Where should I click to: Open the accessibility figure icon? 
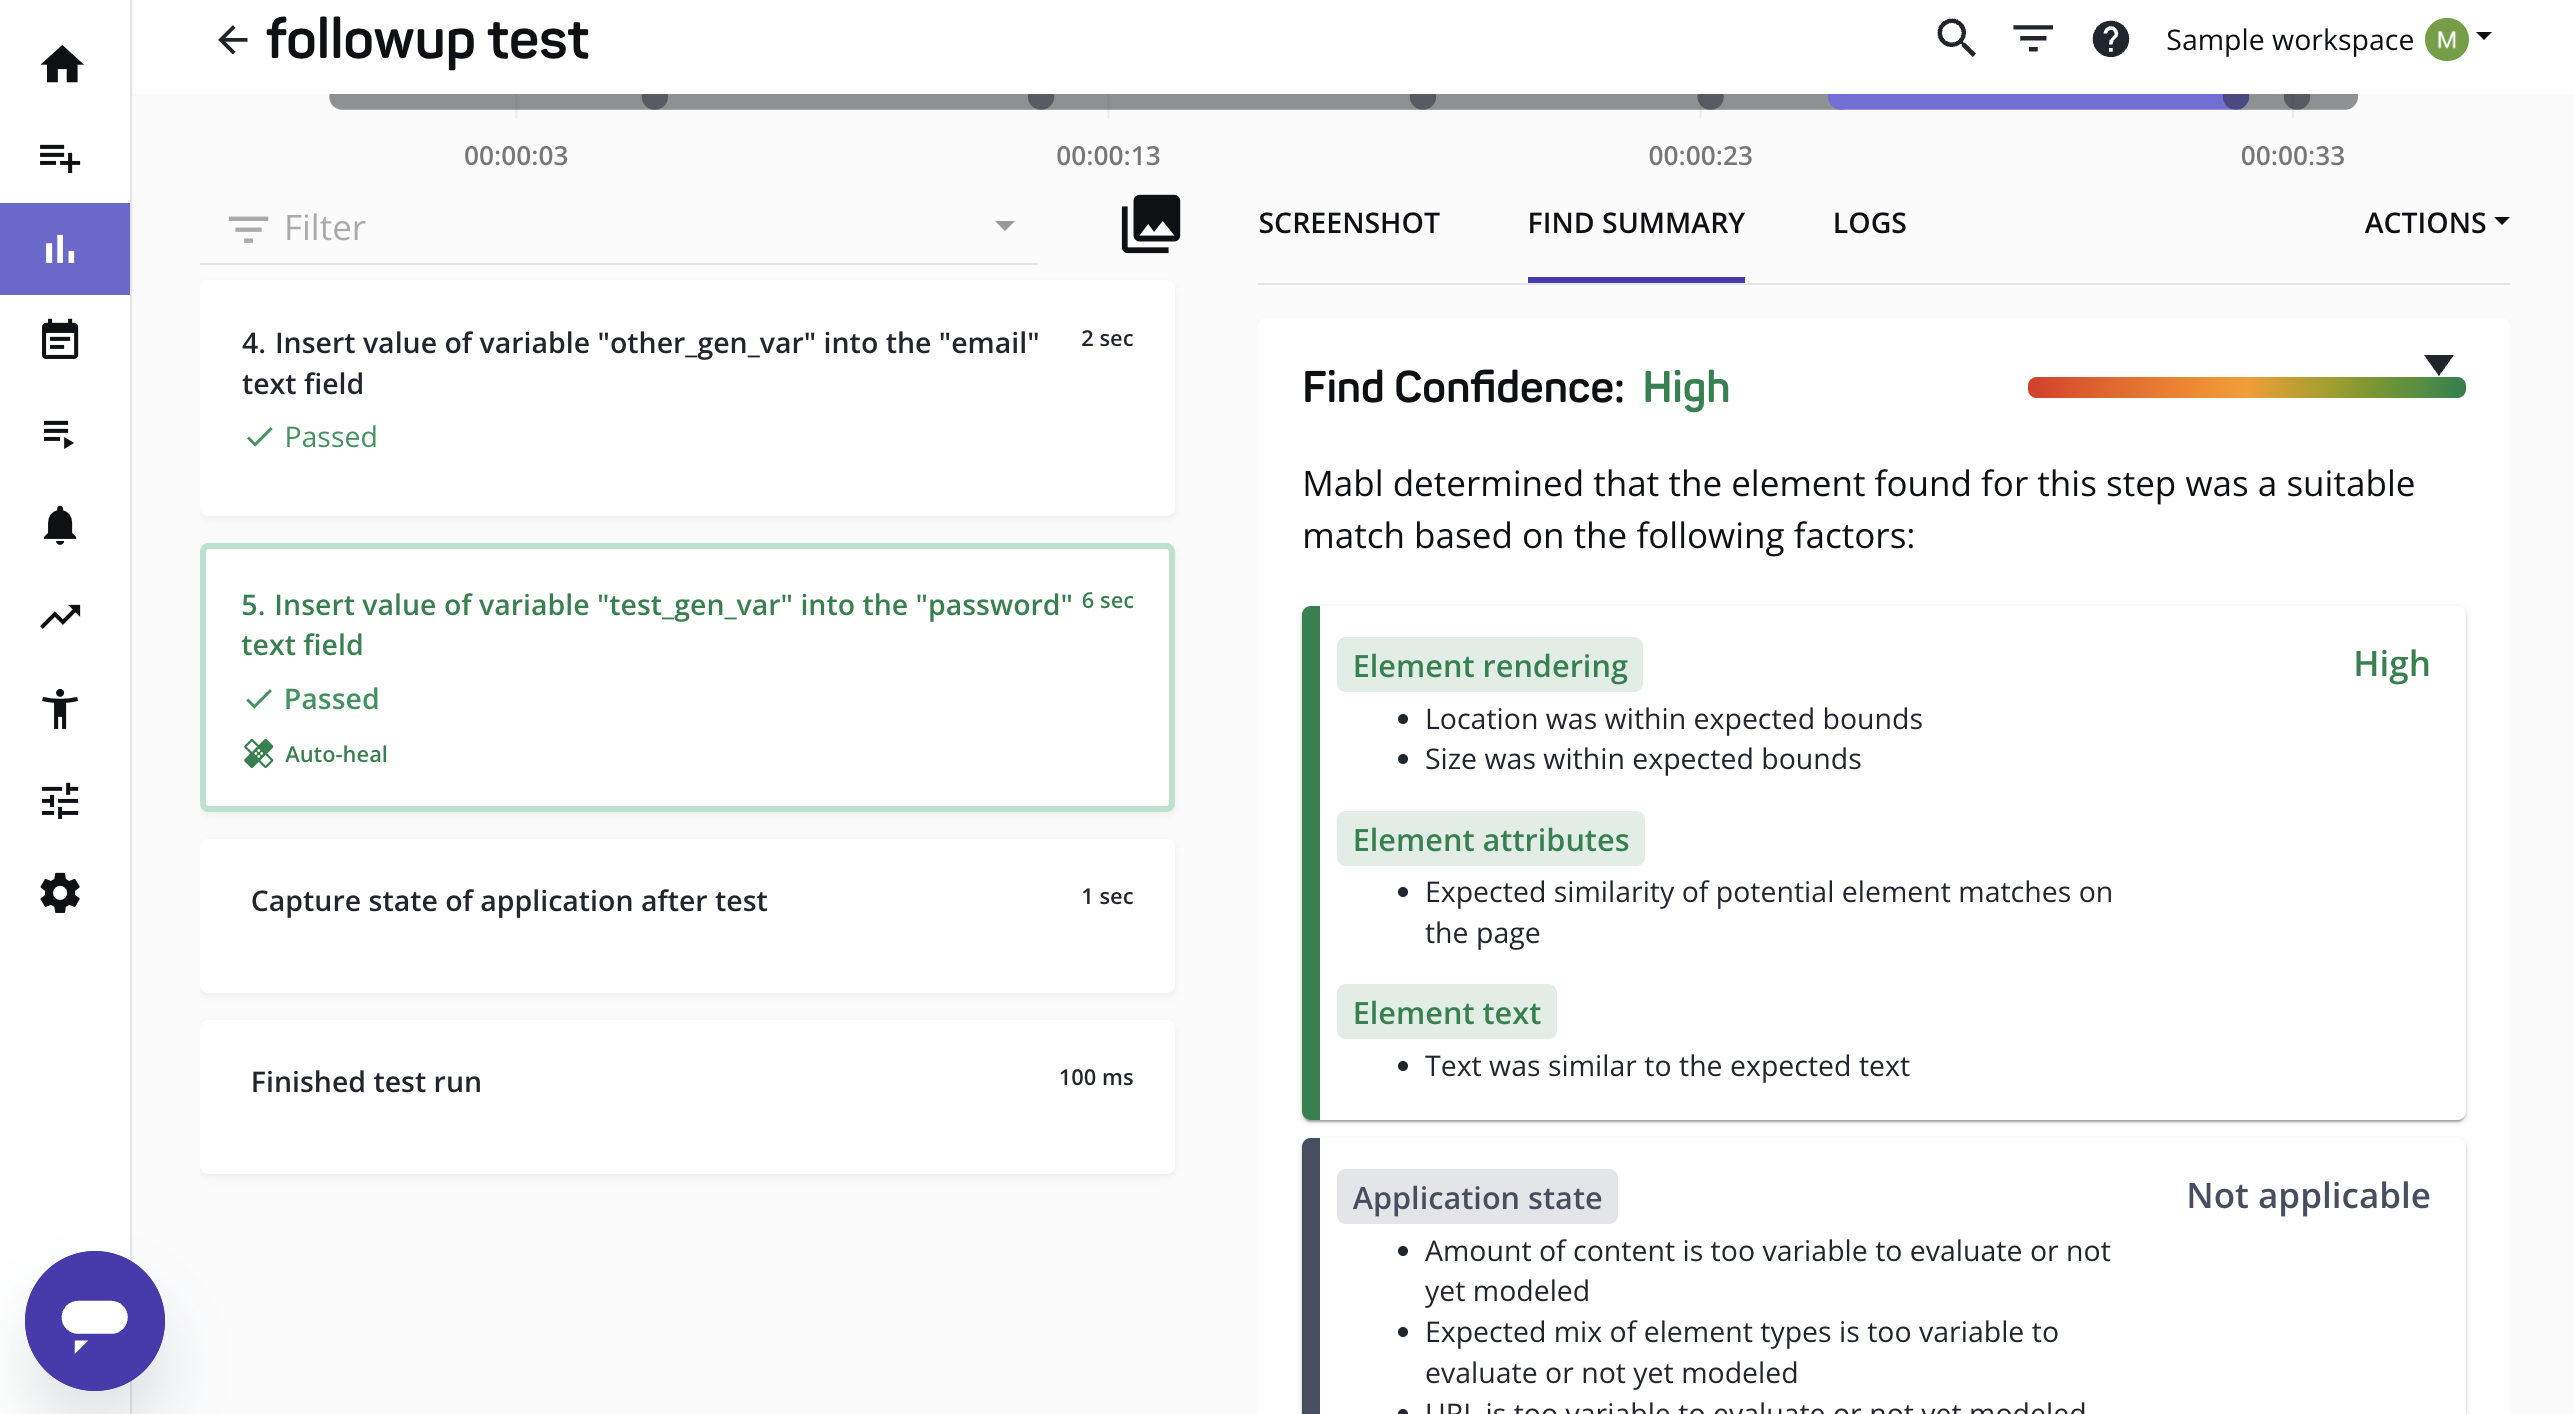[x=60, y=709]
